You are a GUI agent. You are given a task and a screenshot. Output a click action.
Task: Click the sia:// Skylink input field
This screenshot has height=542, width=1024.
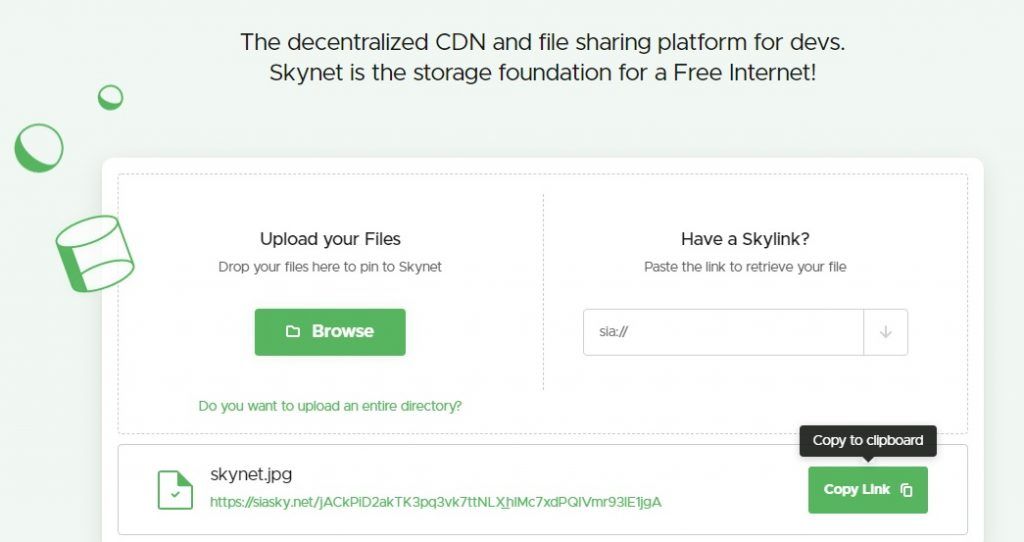tap(723, 332)
